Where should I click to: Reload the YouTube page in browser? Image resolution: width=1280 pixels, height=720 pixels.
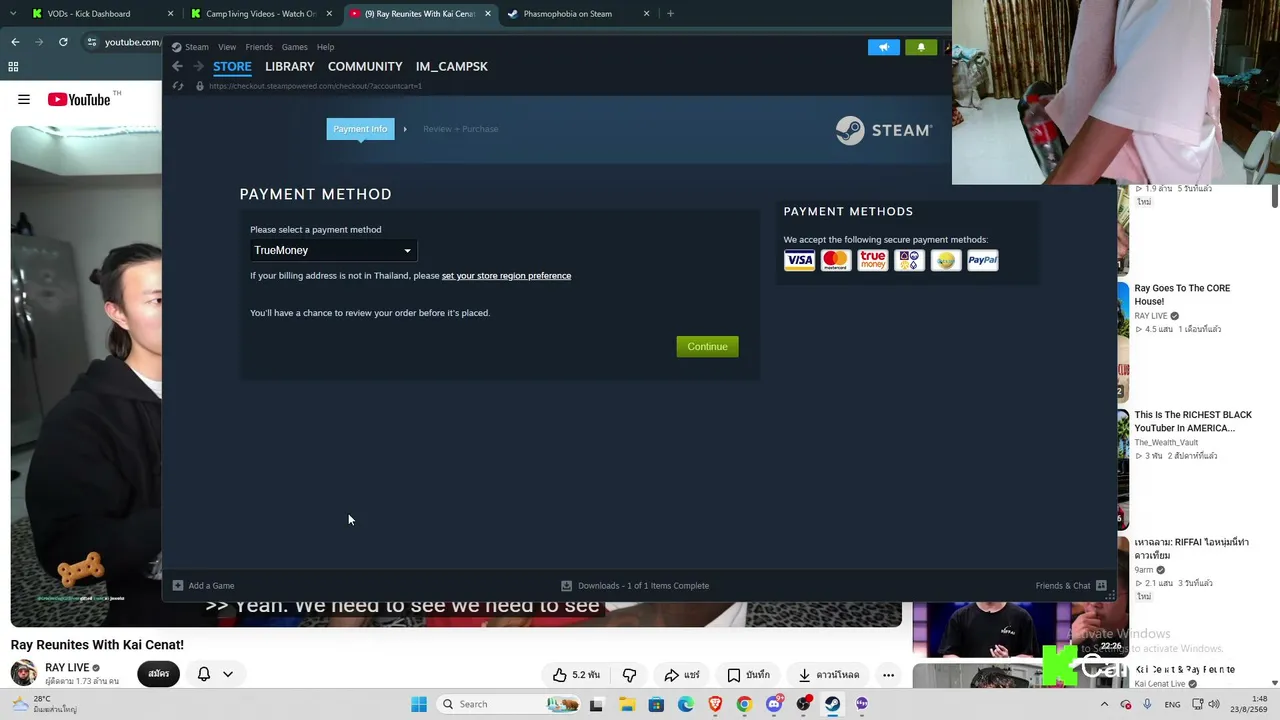pyautogui.click(x=63, y=42)
